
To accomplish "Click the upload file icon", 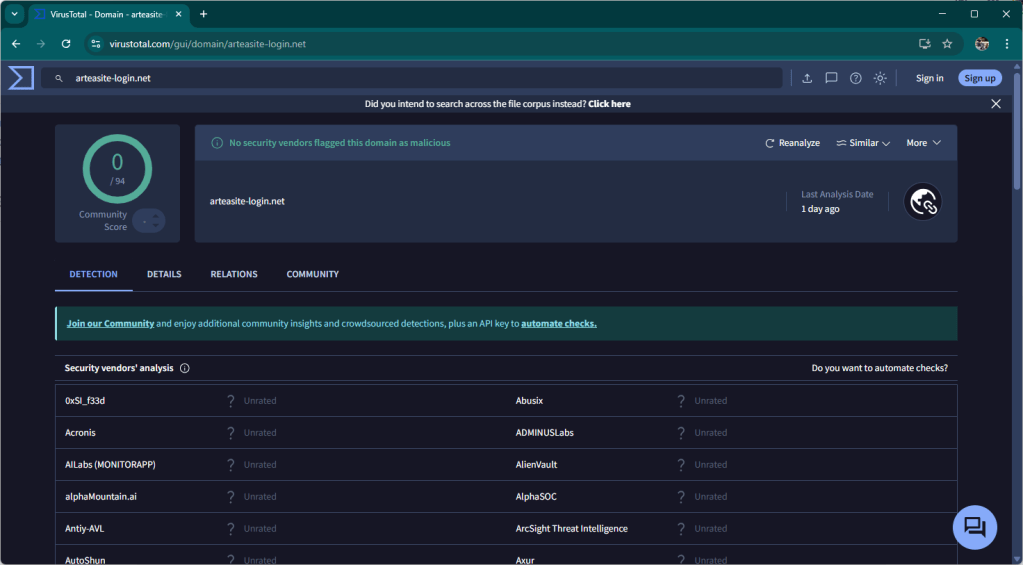I will click(x=807, y=78).
